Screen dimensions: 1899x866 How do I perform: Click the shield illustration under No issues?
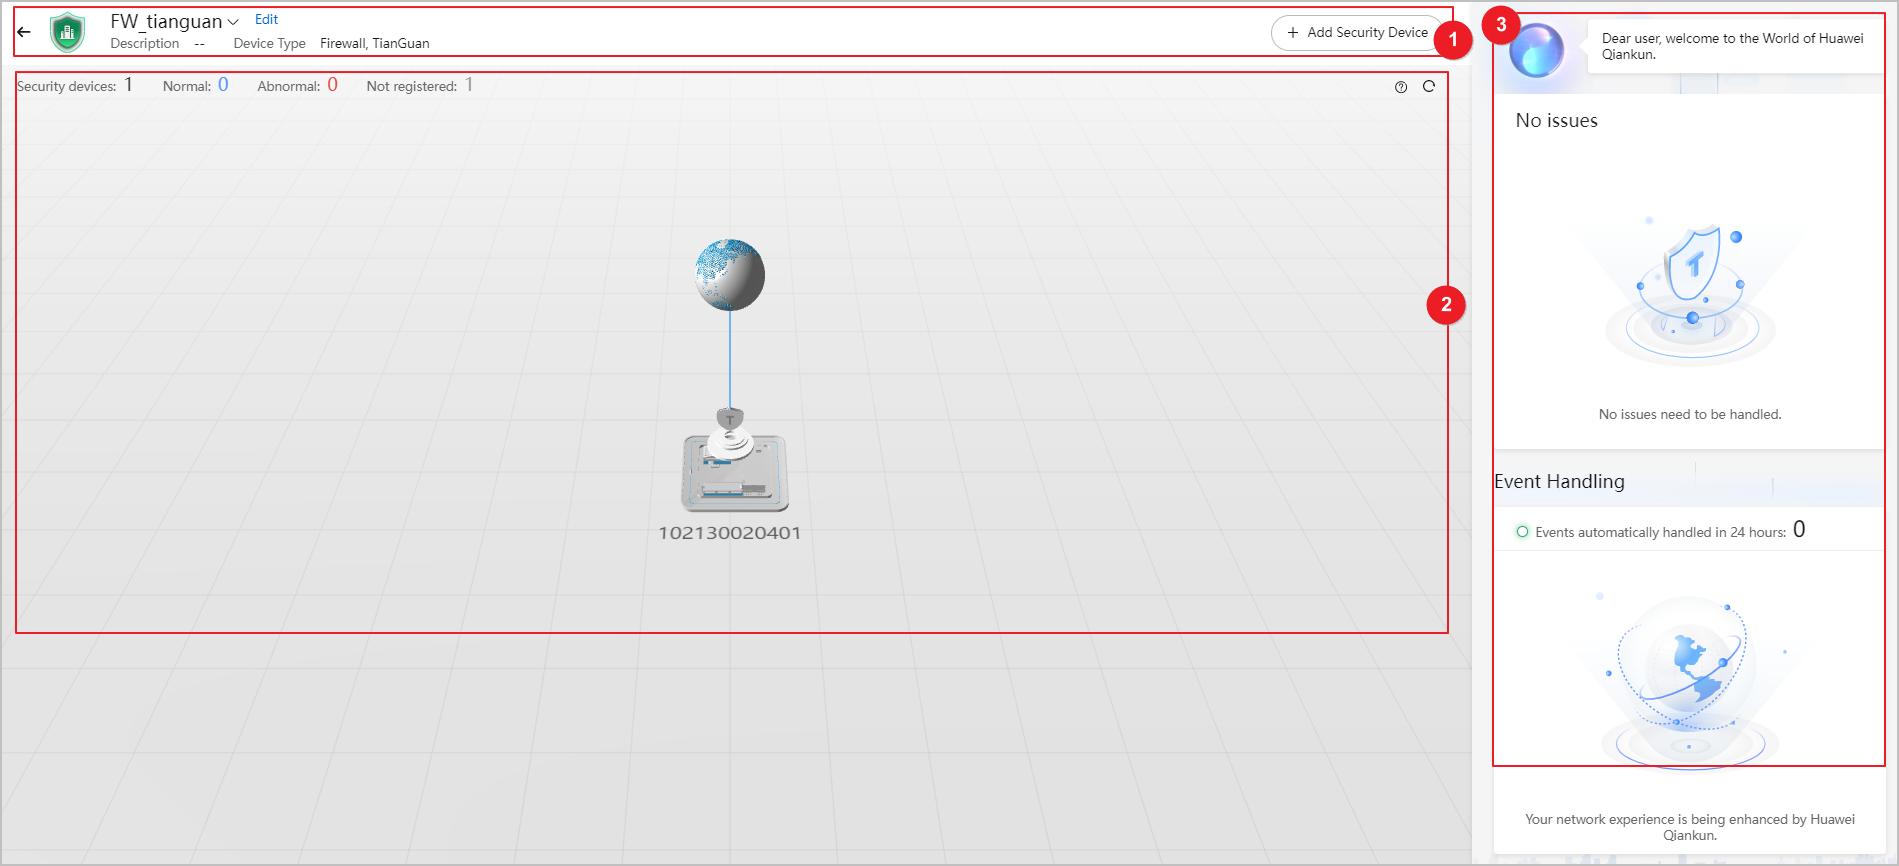1690,293
